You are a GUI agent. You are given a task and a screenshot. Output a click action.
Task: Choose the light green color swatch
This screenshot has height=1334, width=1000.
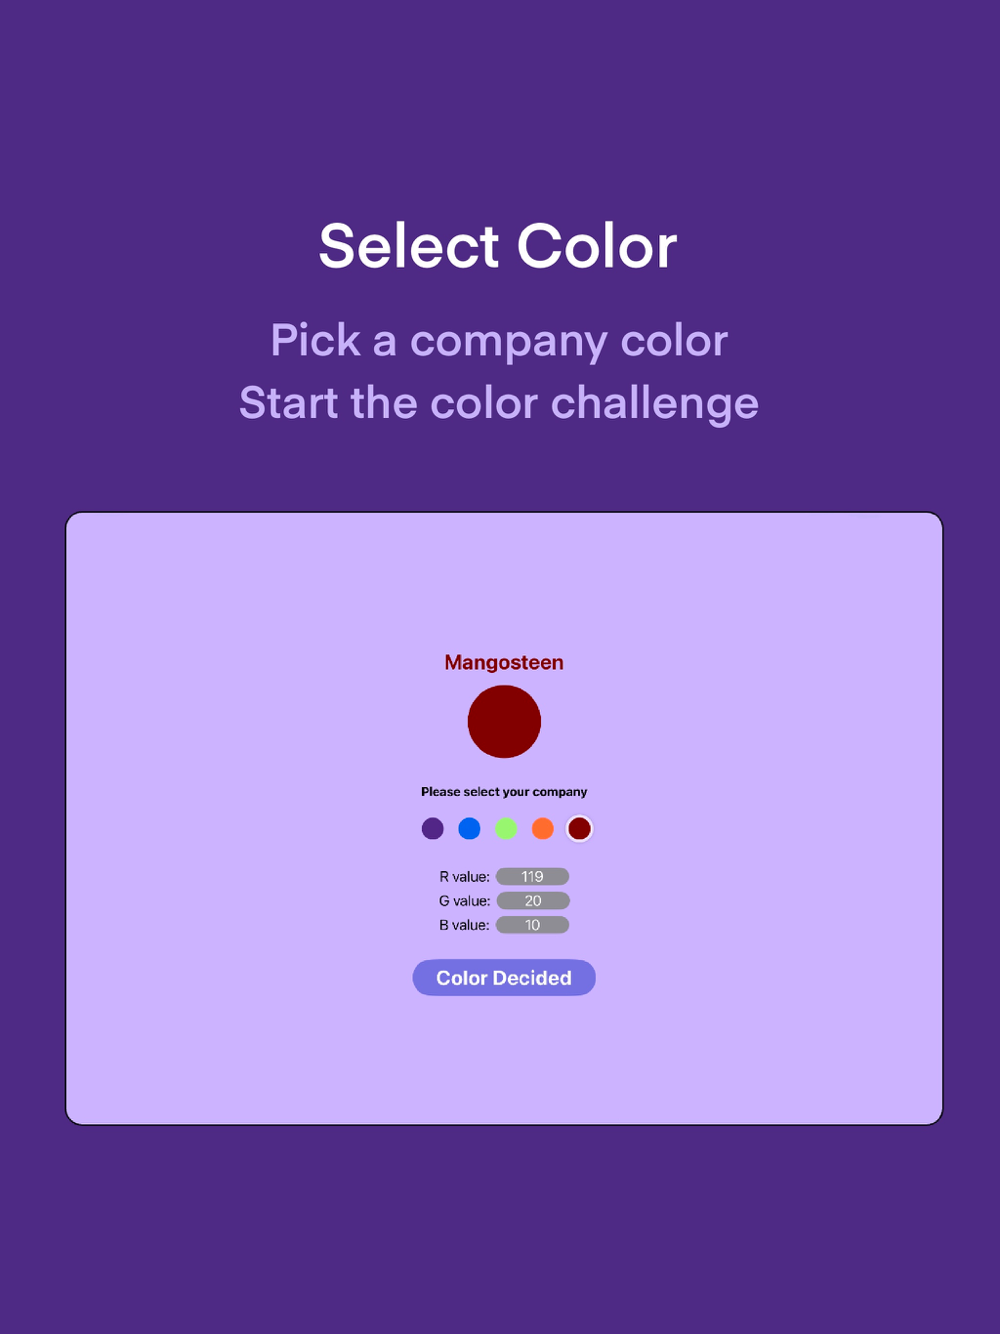[x=506, y=828]
